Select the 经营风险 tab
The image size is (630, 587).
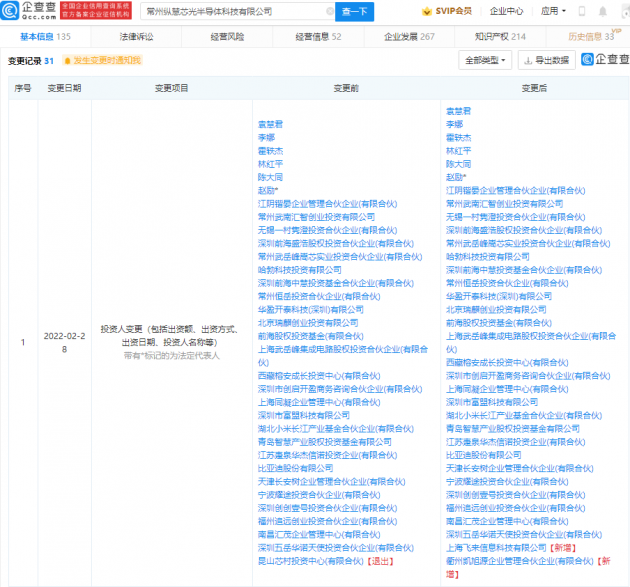(x=227, y=37)
